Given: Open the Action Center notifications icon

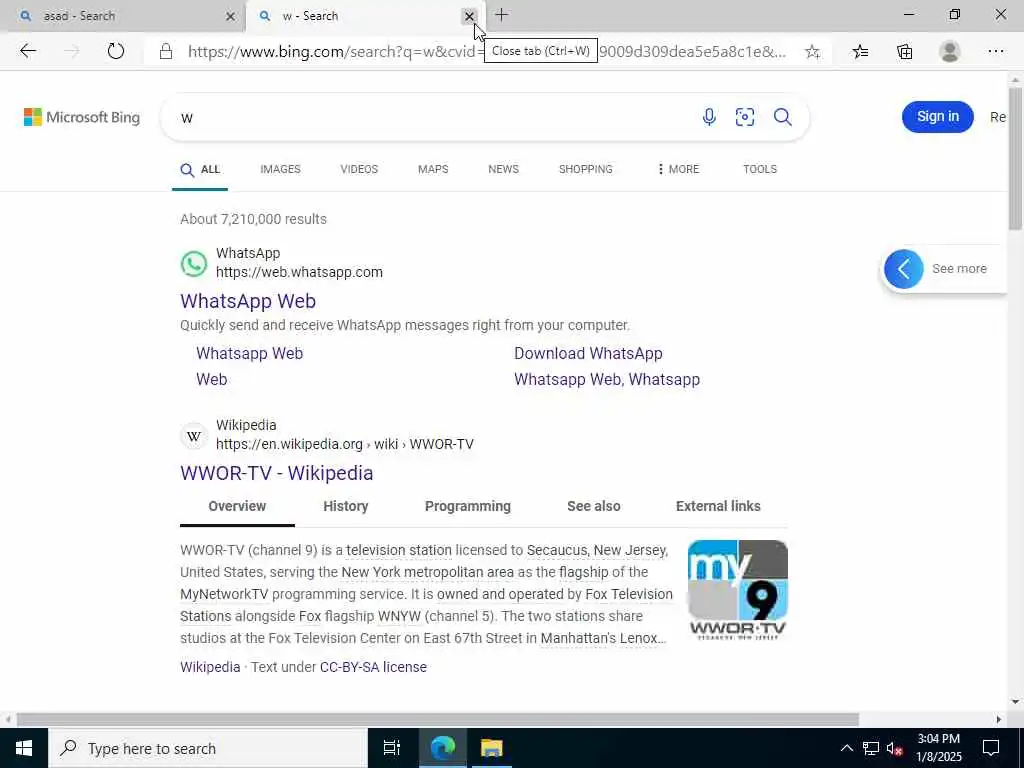Looking at the screenshot, I should tap(991, 748).
